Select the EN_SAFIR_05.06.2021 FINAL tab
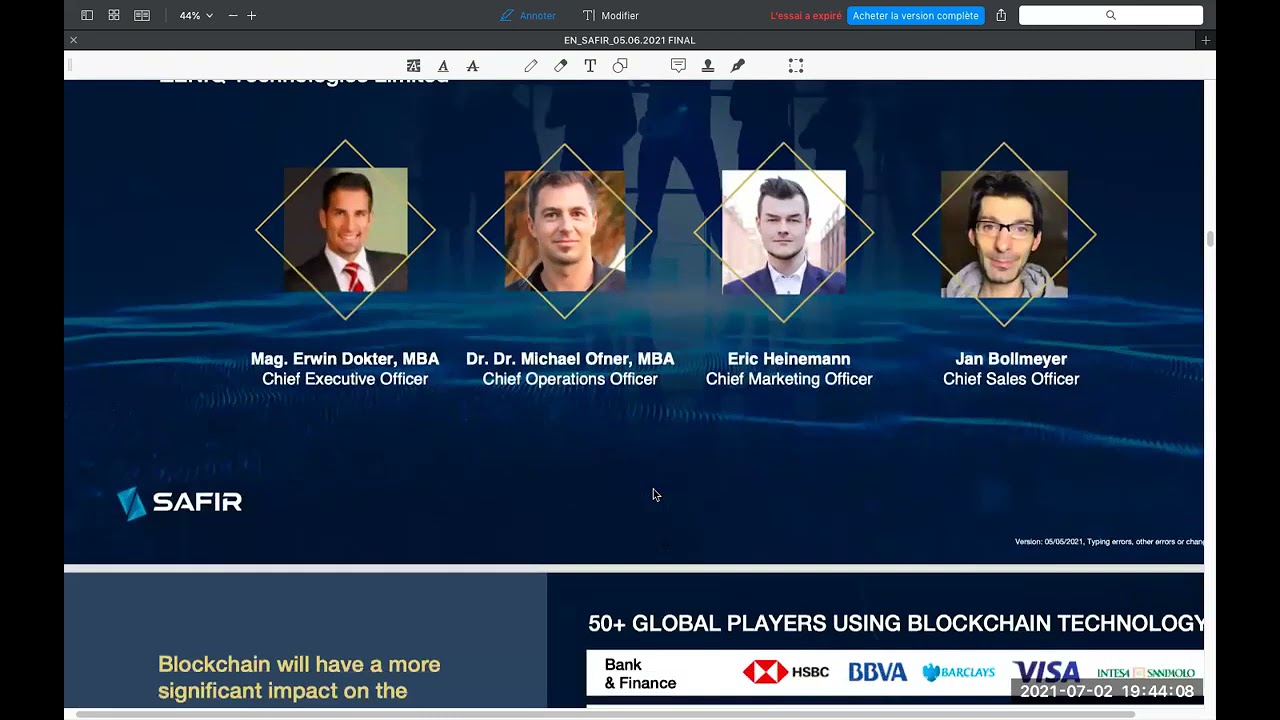The height and width of the screenshot is (720, 1280). pyautogui.click(x=630, y=40)
